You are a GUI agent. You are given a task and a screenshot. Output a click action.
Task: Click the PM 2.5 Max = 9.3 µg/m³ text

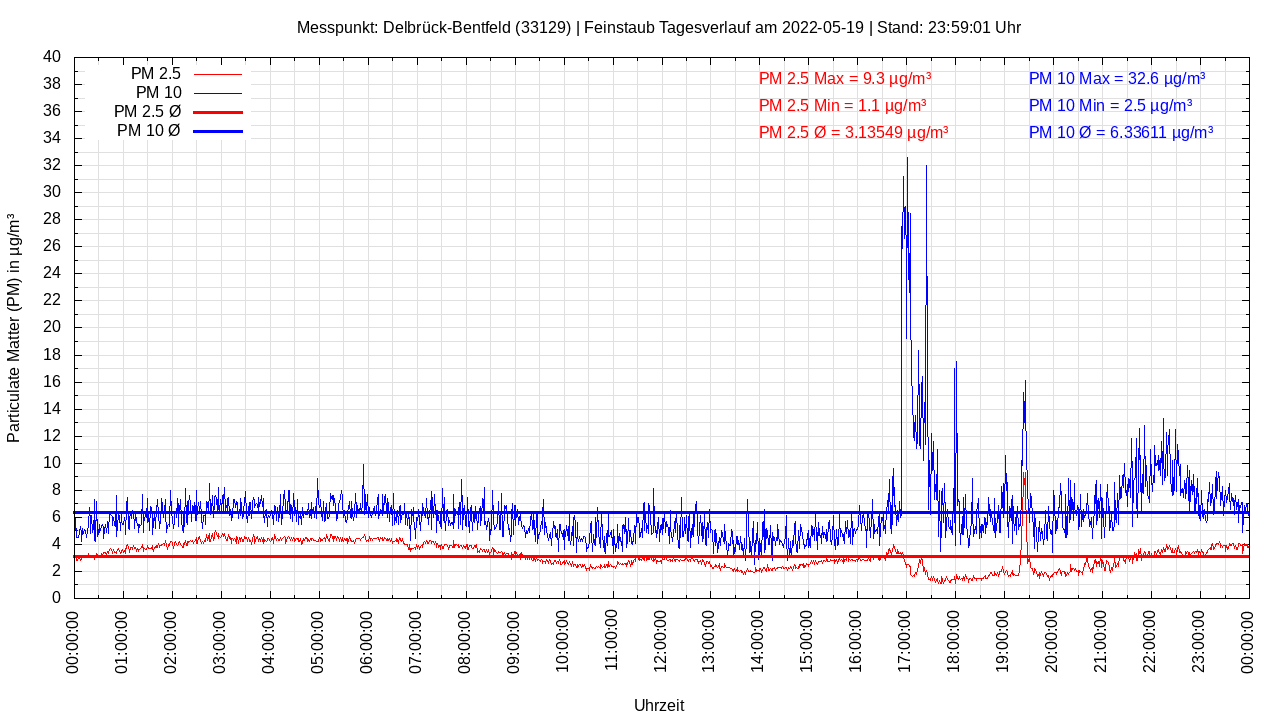tap(845, 78)
